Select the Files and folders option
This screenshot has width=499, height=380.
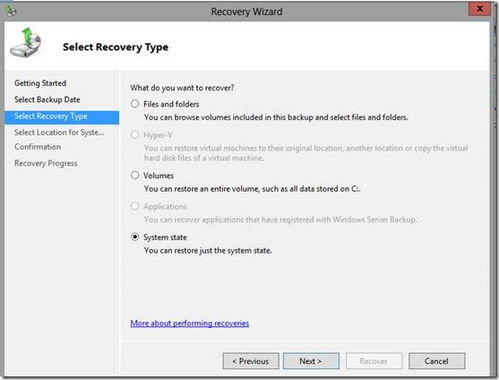[x=135, y=104]
